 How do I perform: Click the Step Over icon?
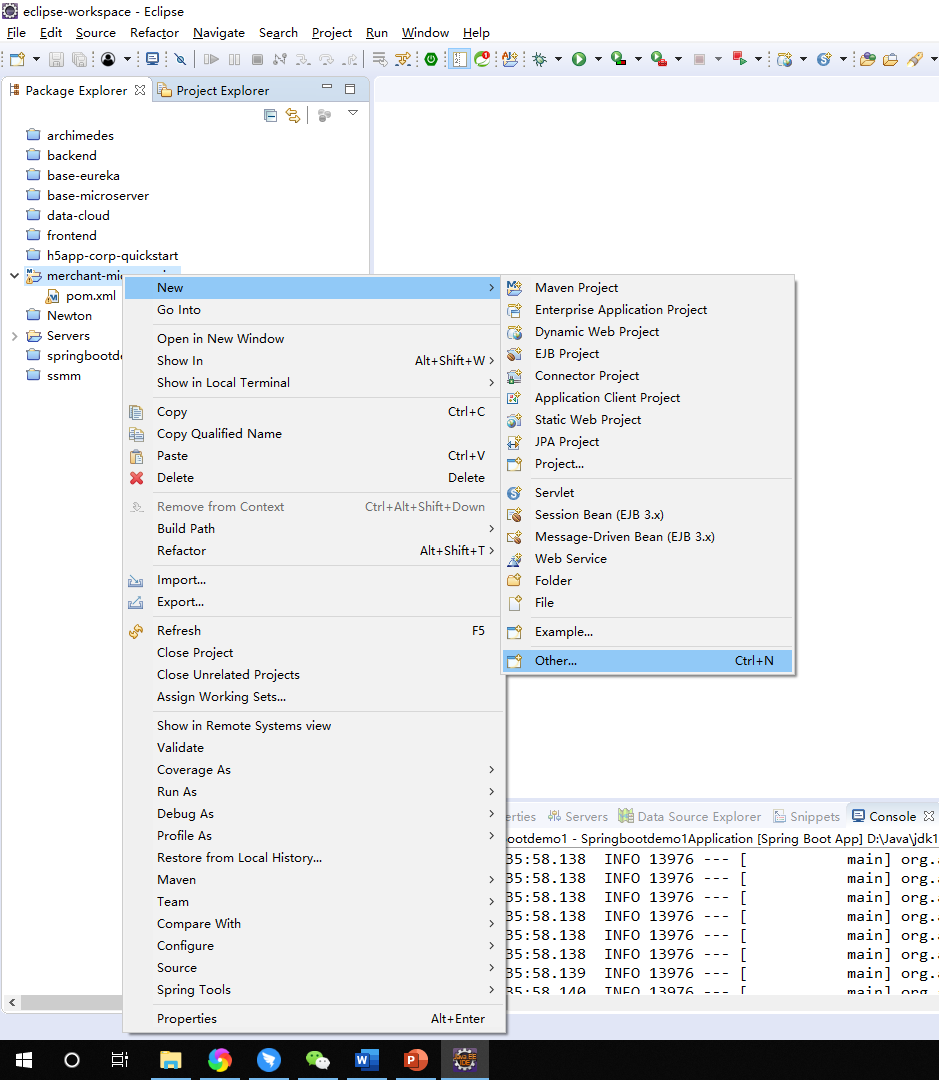pos(326,59)
